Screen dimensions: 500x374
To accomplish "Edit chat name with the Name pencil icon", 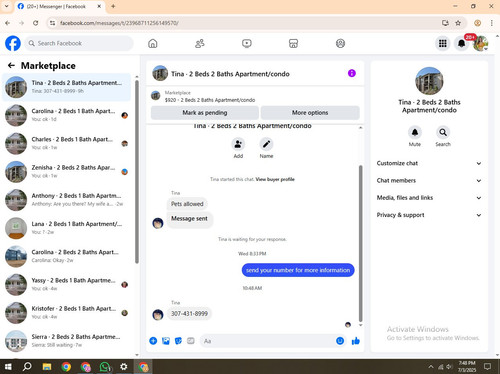I will [266, 144].
